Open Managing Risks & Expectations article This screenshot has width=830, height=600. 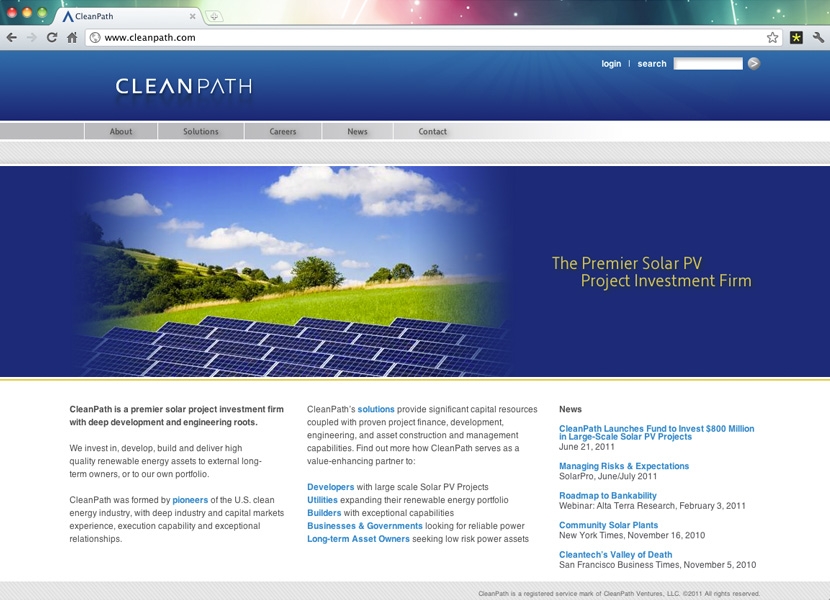(624, 466)
